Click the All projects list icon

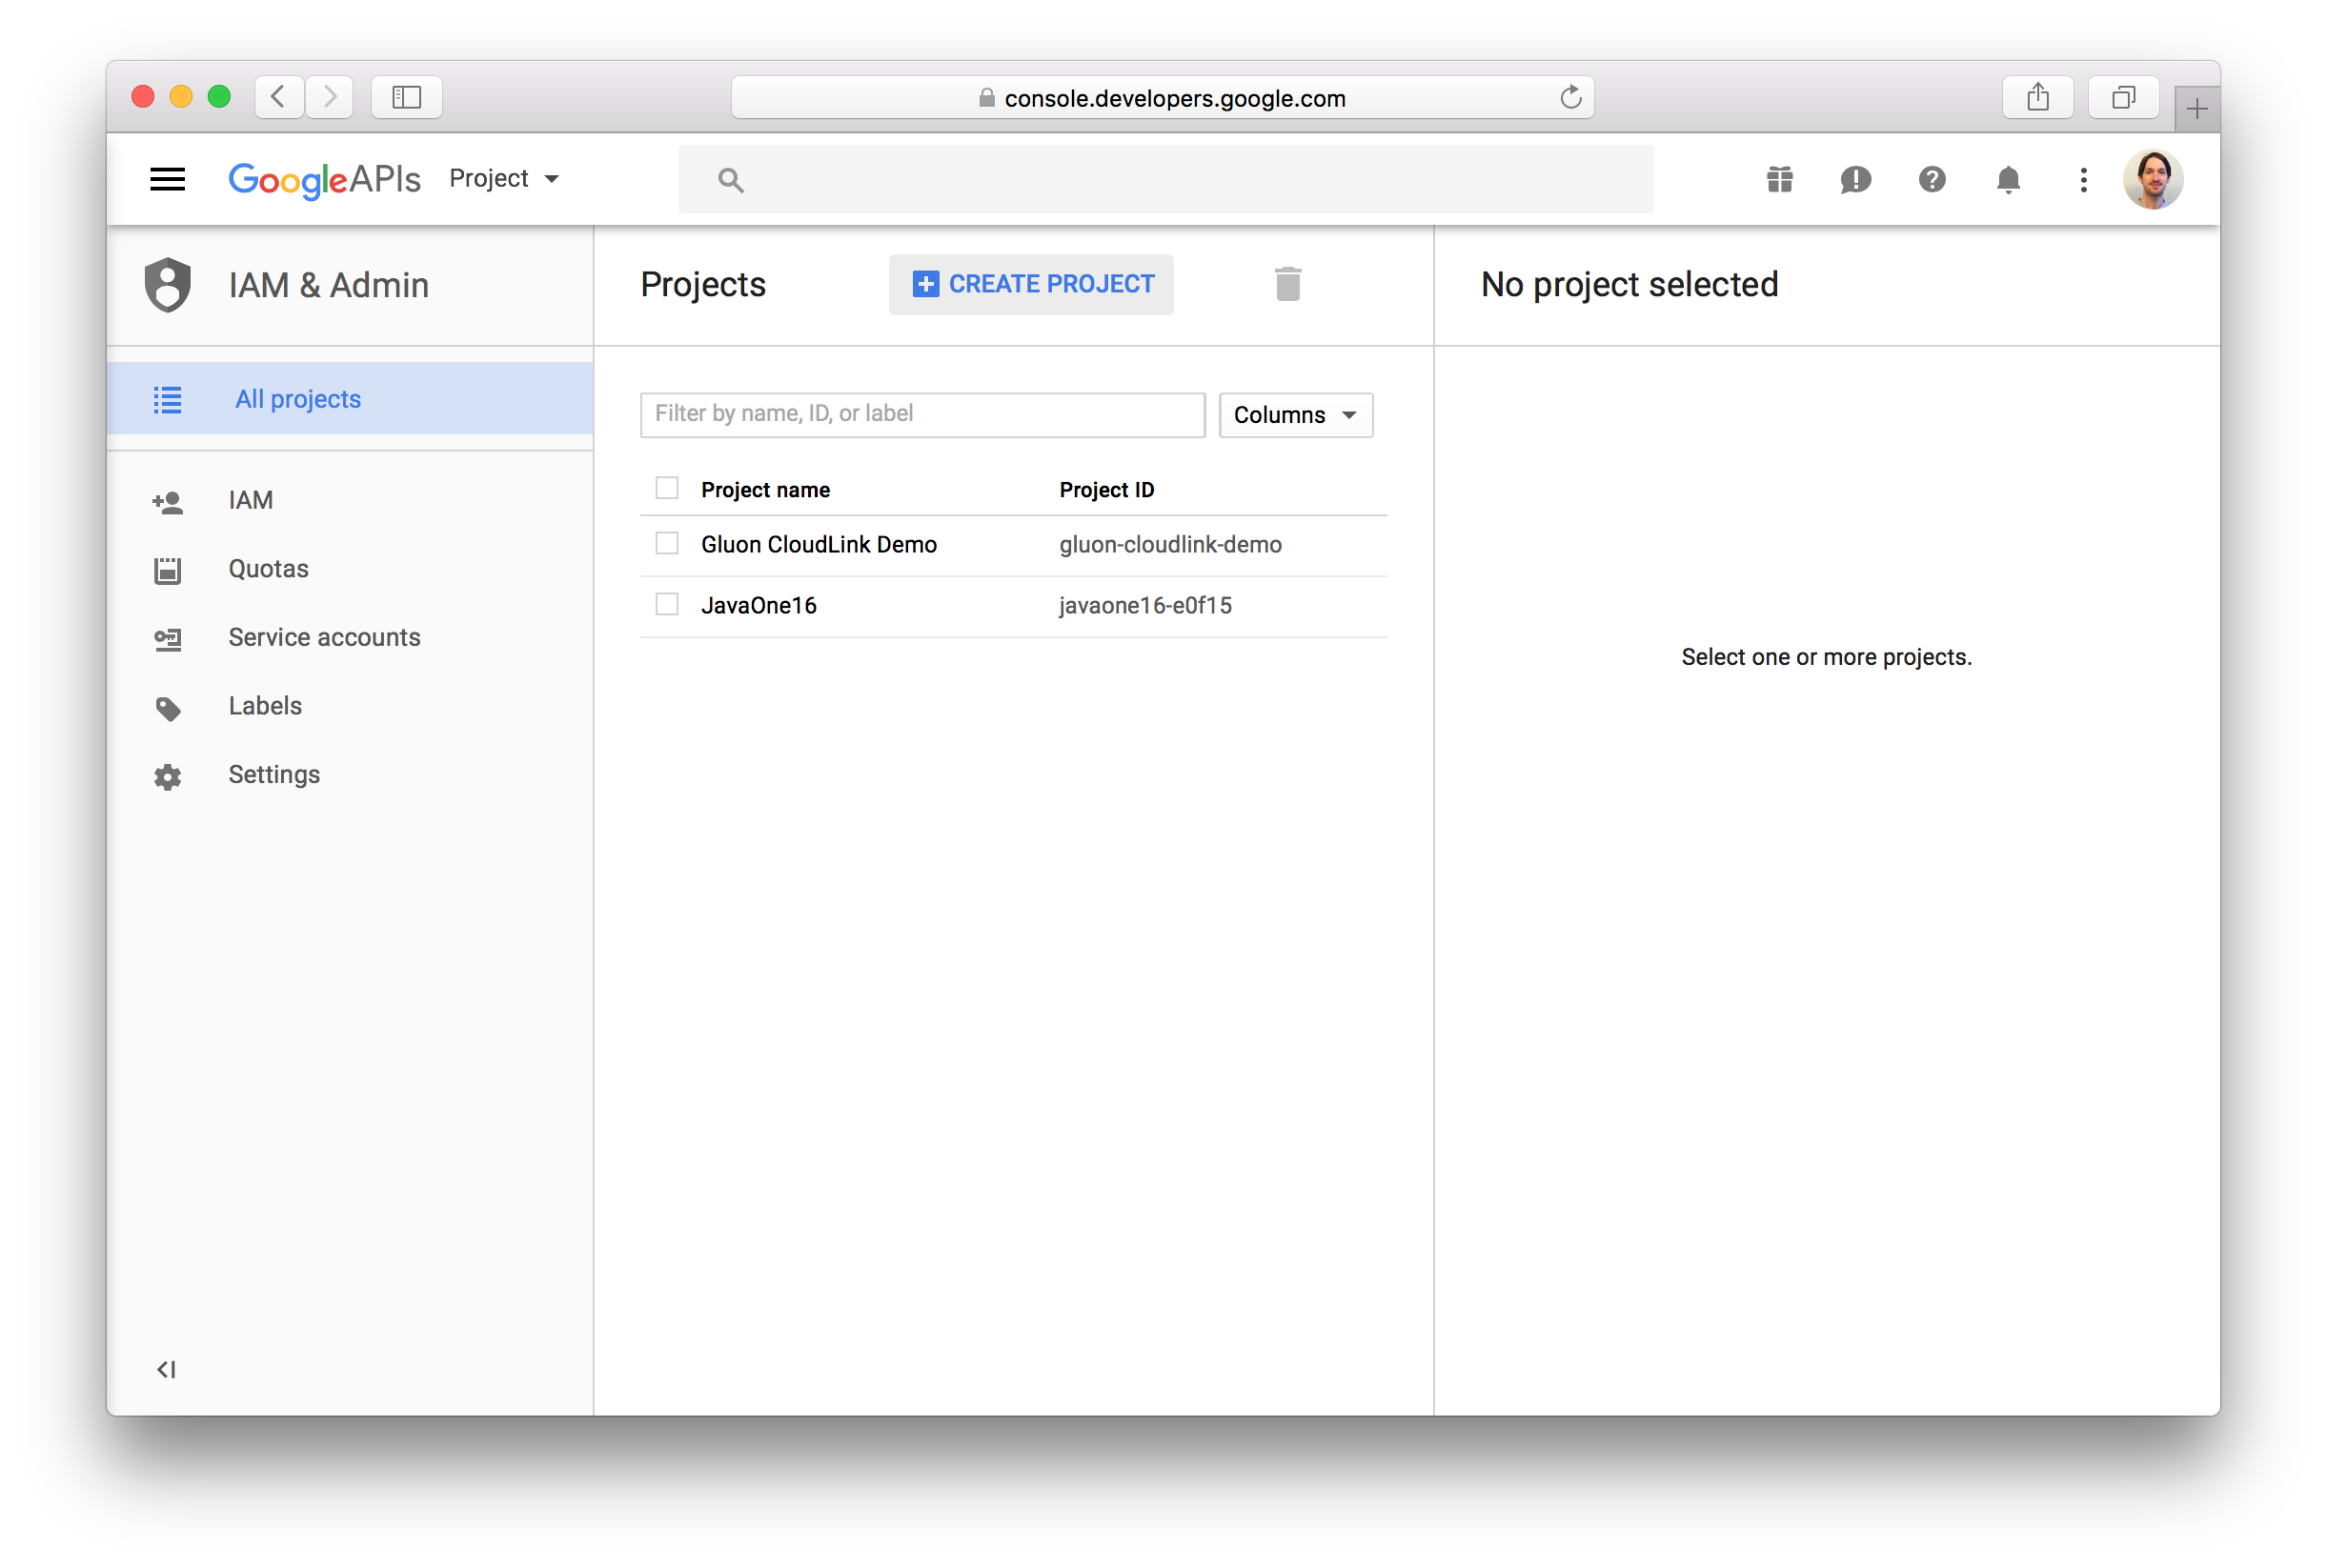coord(167,399)
